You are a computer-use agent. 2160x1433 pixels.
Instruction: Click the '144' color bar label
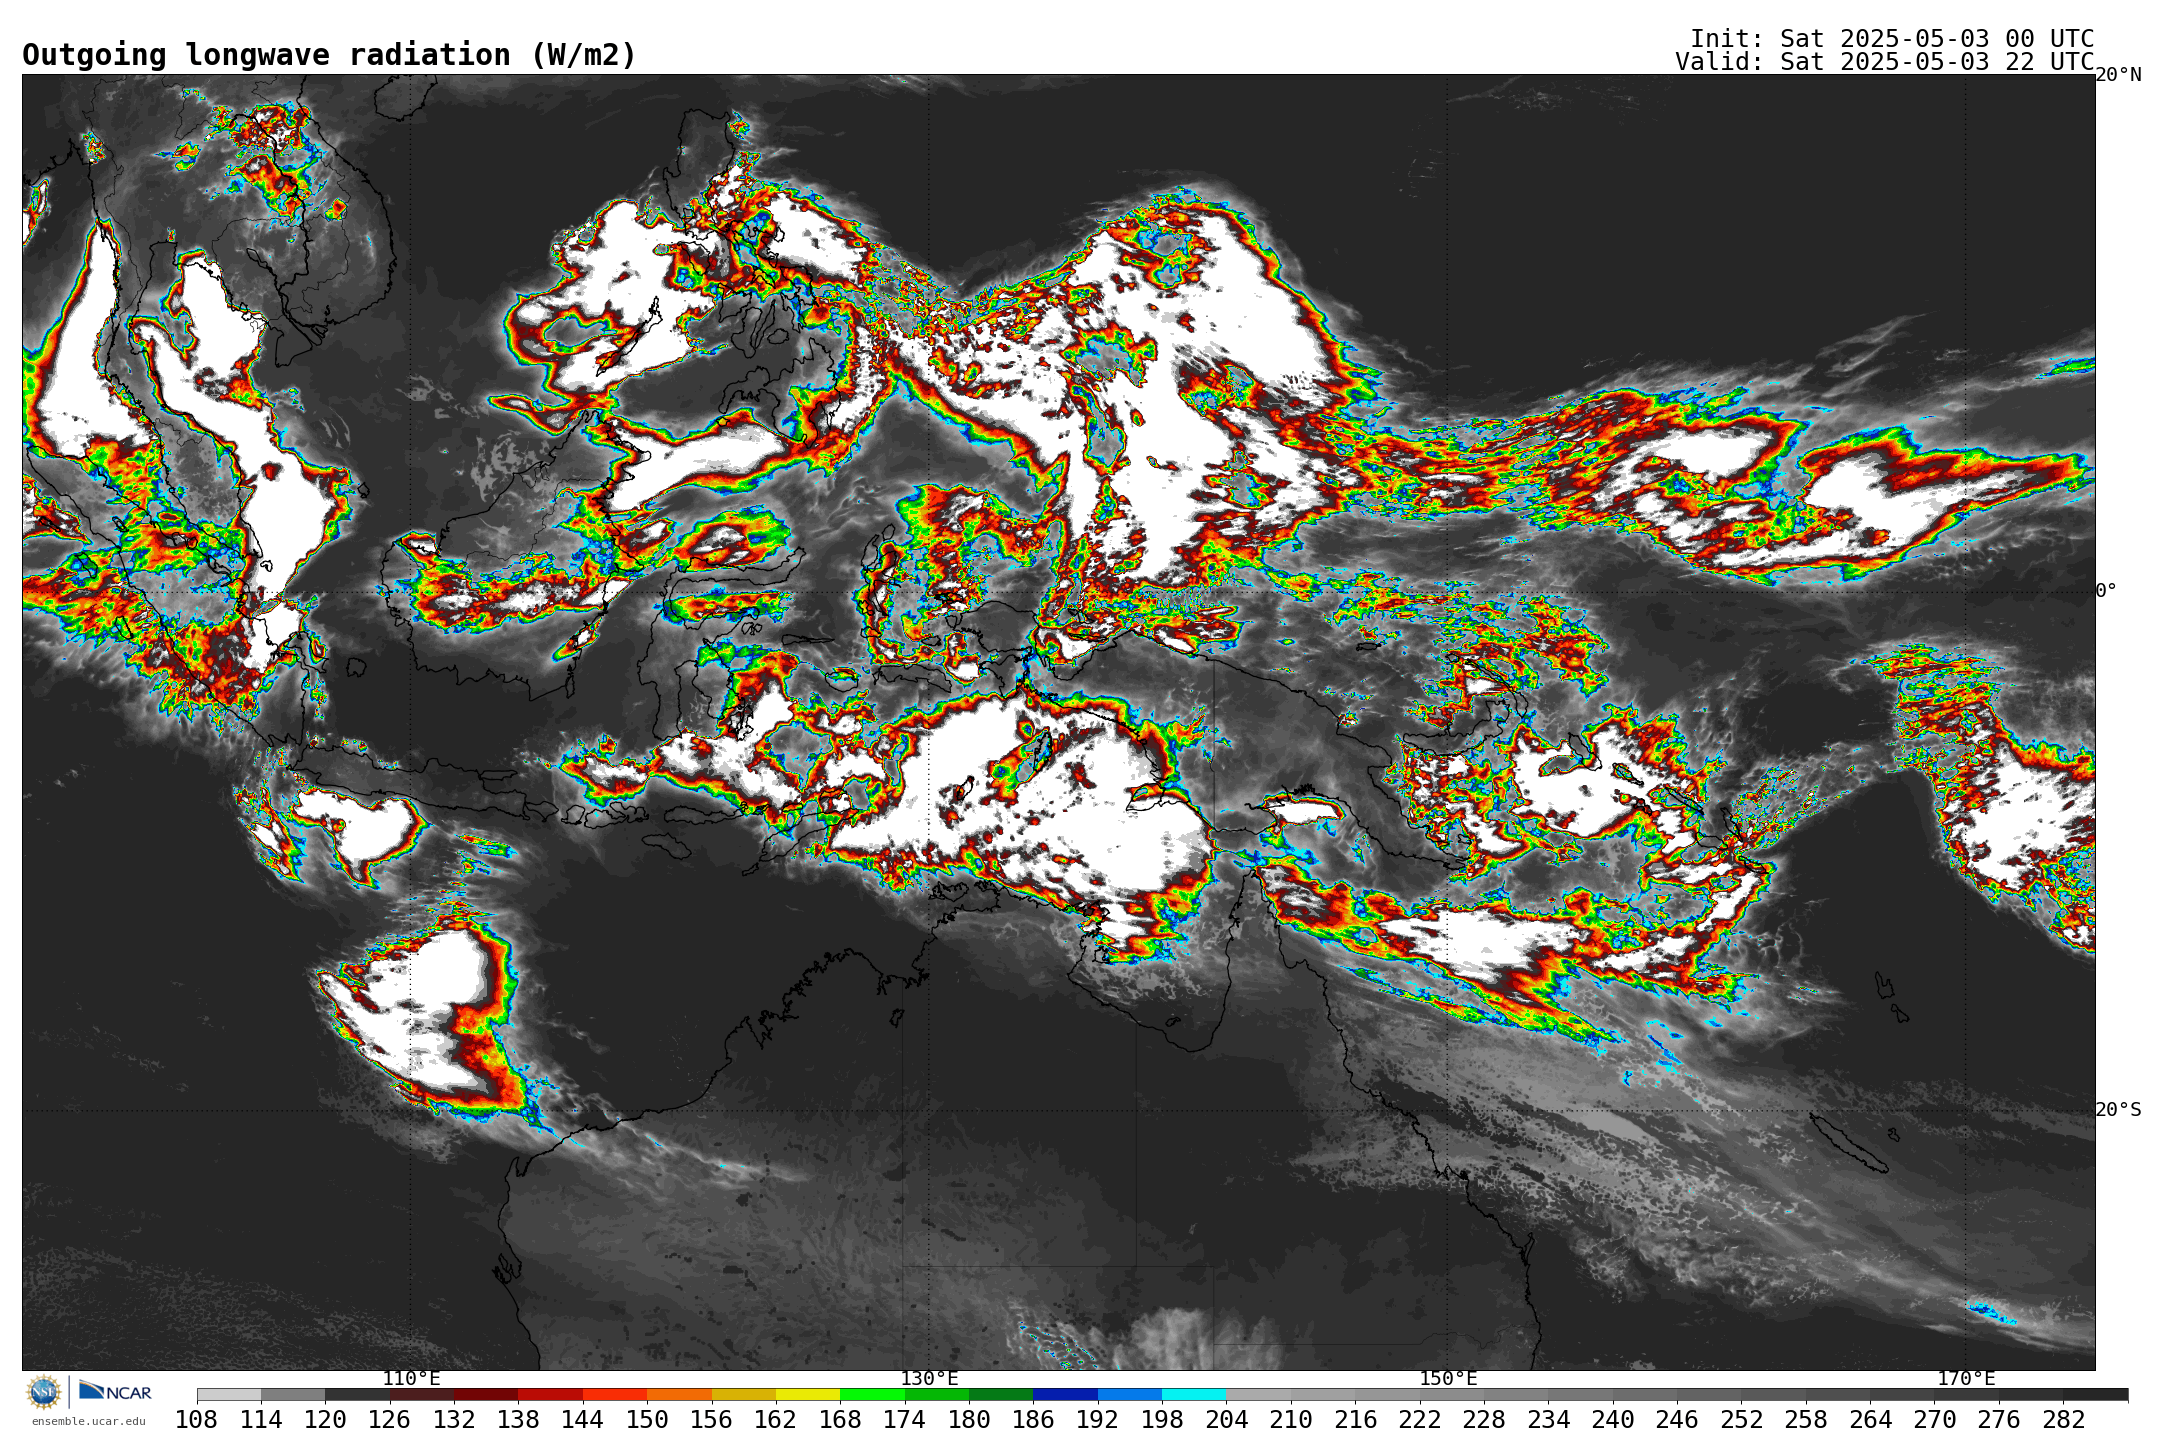pyautogui.click(x=582, y=1419)
